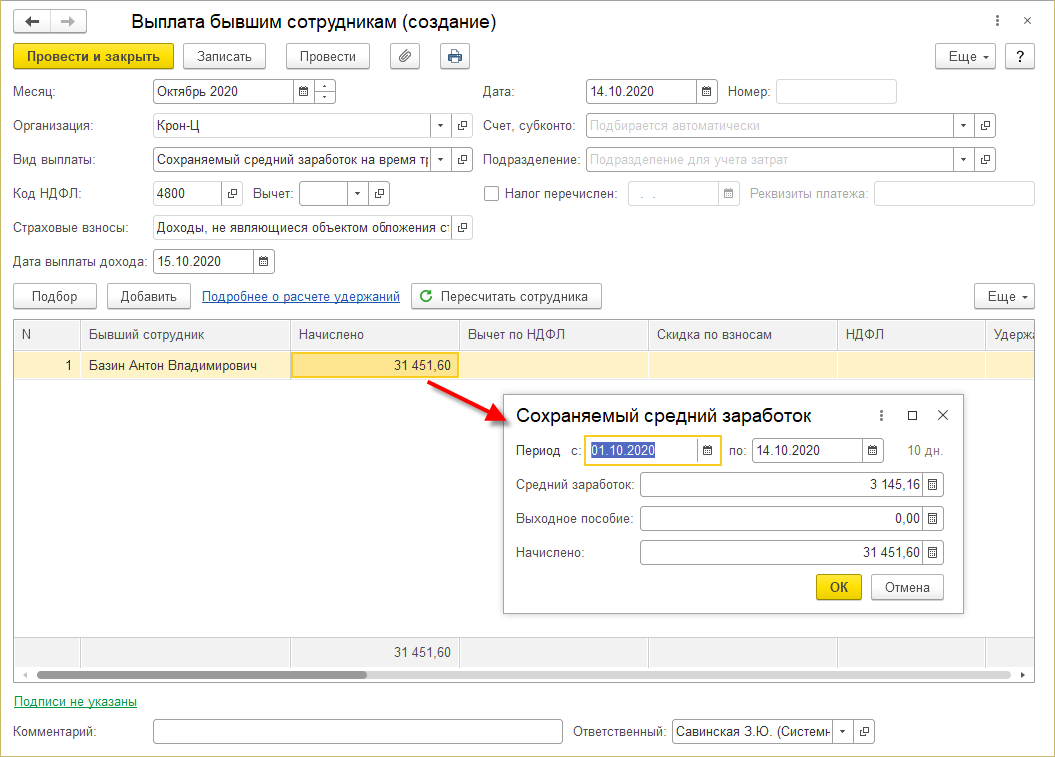The image size is (1055, 757).
Task: Click the Провести и закрыть button
Action: 93,56
